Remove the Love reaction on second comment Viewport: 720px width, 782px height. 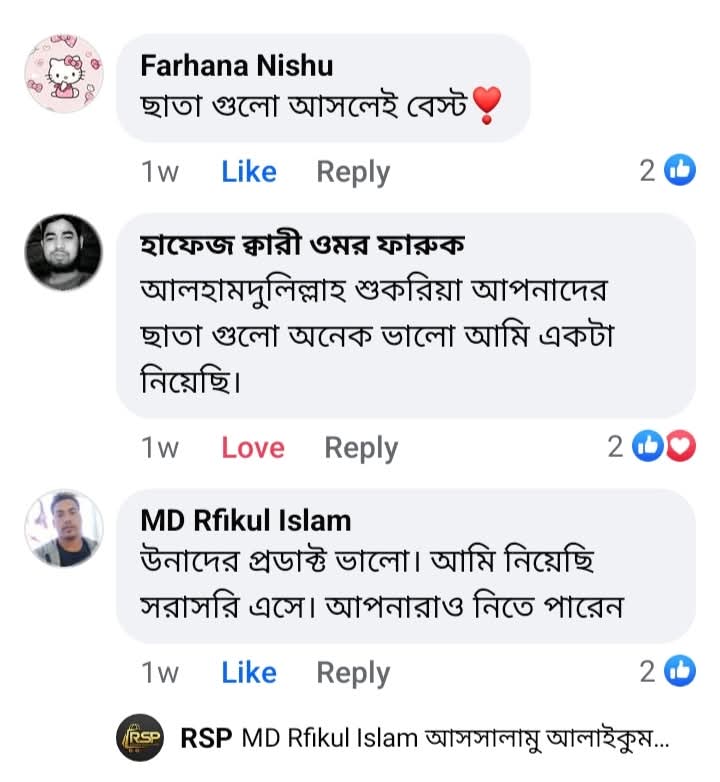point(253,448)
